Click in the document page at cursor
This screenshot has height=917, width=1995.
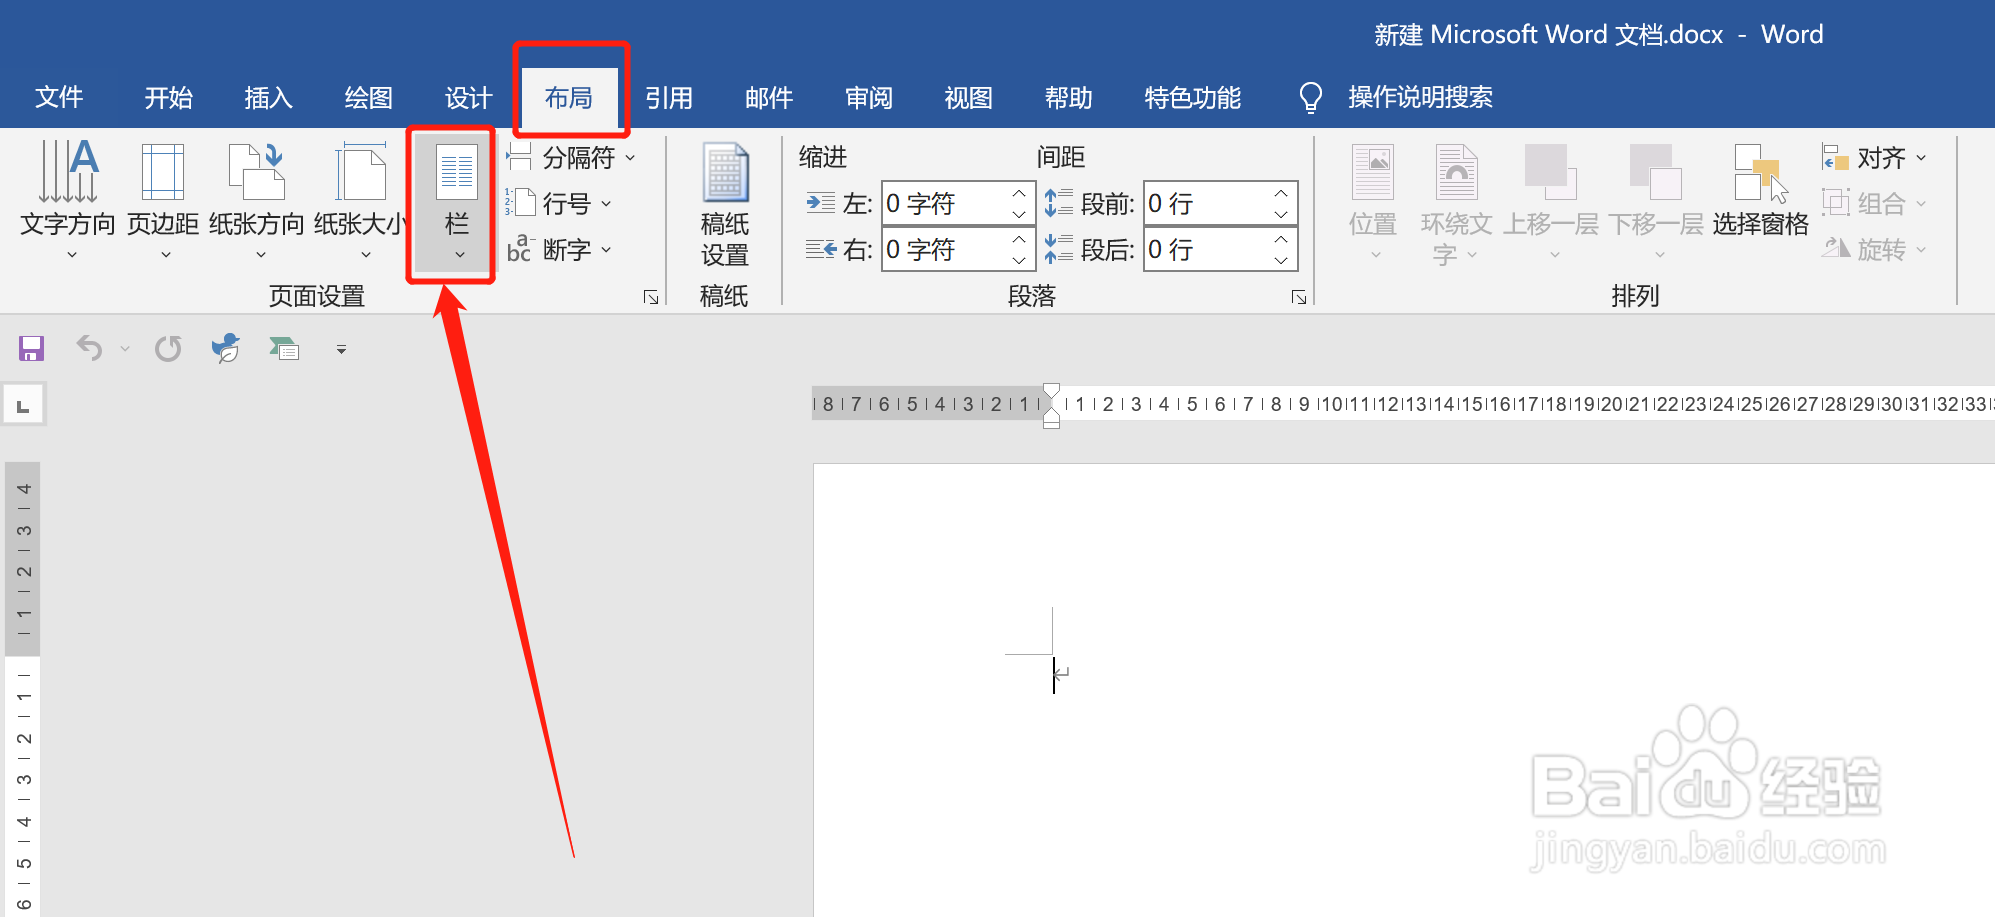(x=1054, y=675)
